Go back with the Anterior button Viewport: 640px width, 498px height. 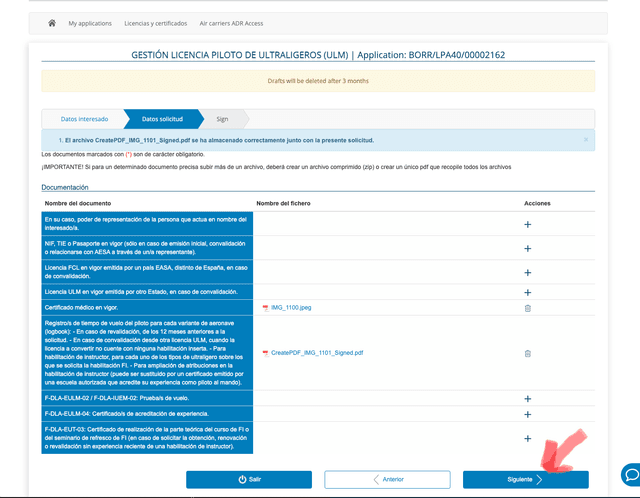click(387, 480)
